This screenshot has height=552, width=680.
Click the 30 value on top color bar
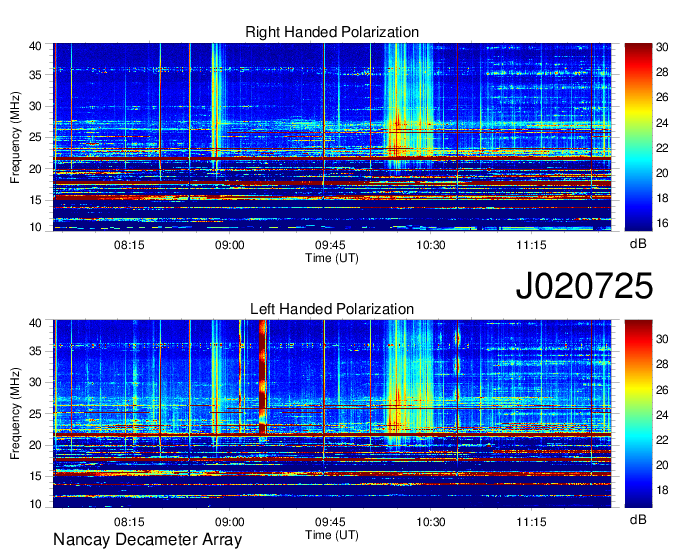point(662,47)
